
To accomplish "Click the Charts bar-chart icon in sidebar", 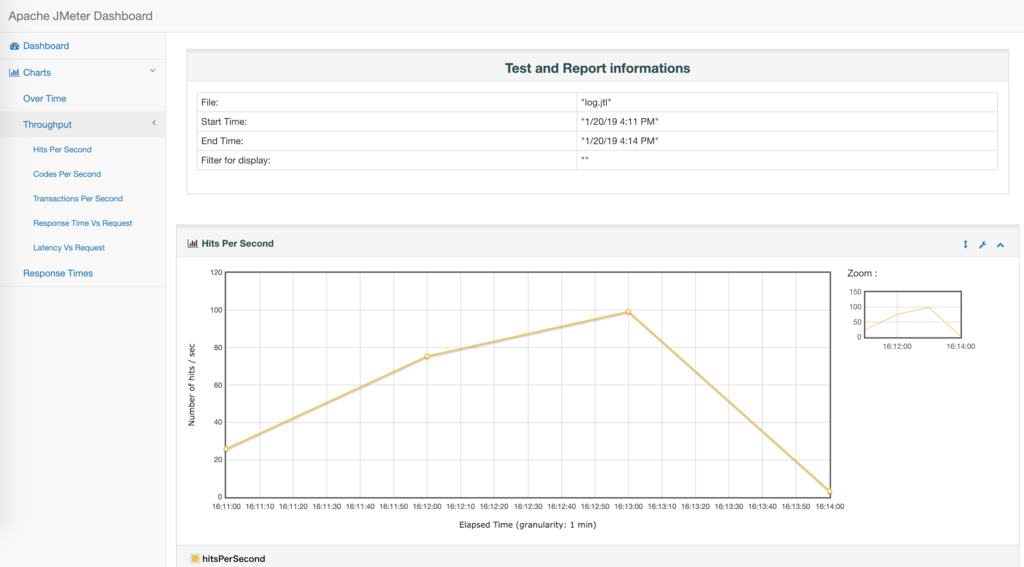I will pos(14,73).
